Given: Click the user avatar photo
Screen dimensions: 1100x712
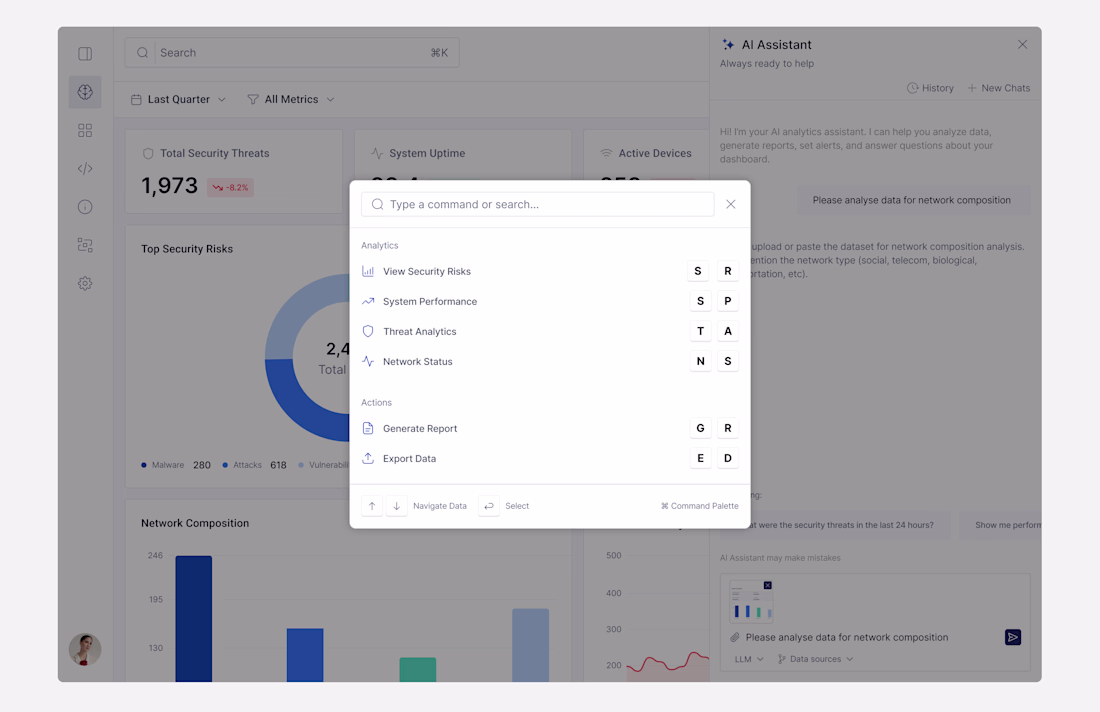Looking at the screenshot, I should click(85, 649).
